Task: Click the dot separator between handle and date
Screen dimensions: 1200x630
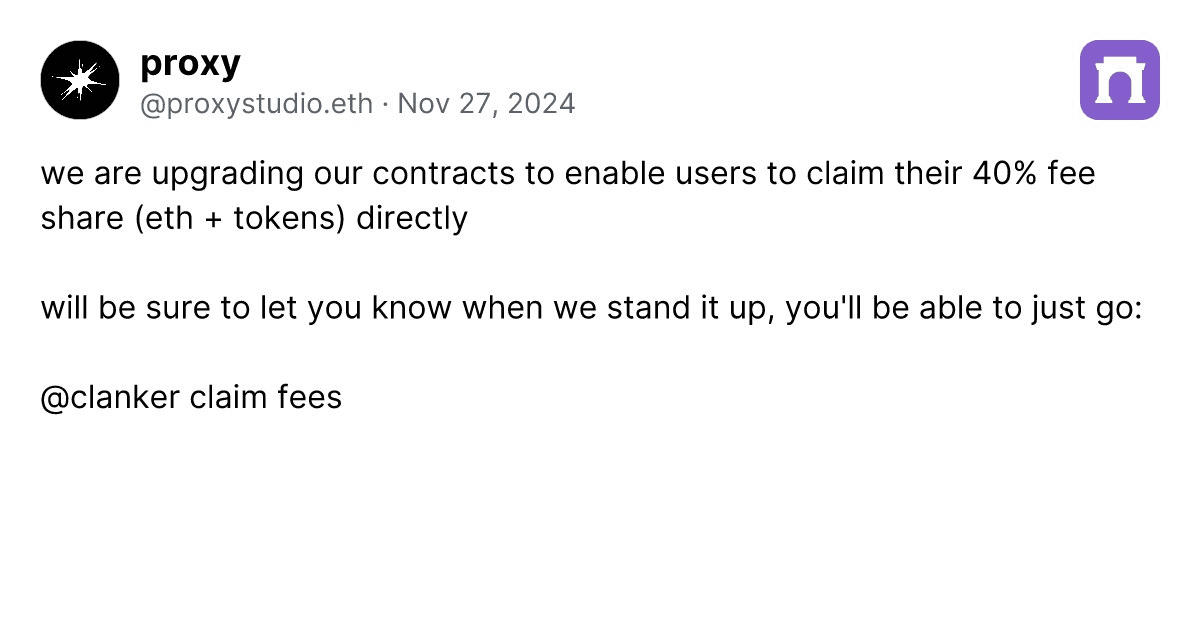Action: coord(386,104)
